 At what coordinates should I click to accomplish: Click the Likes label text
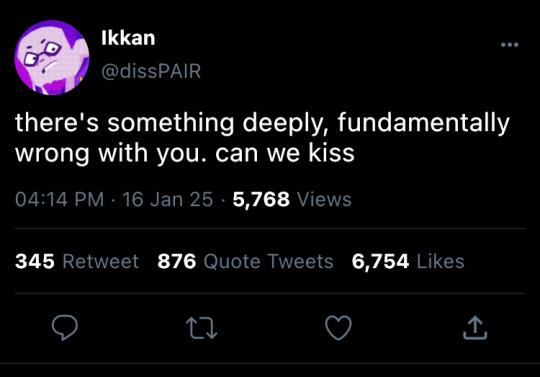point(440,261)
